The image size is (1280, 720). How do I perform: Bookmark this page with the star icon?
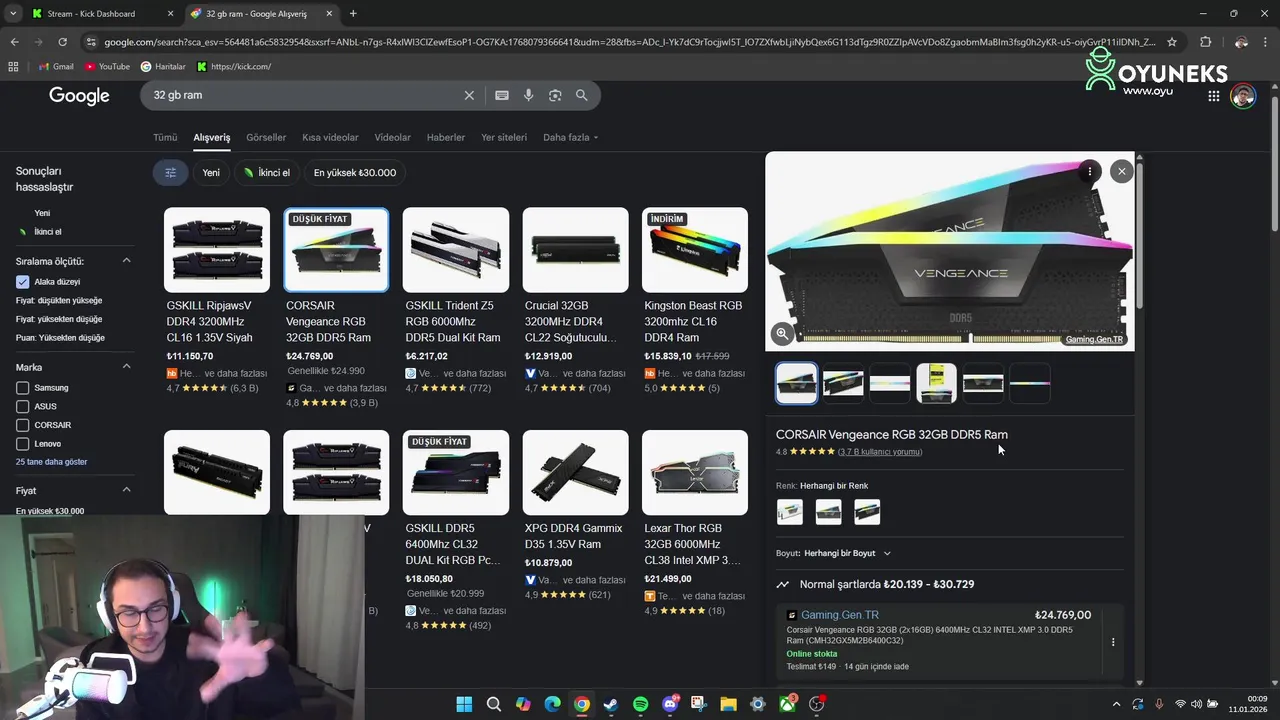(x=1172, y=42)
